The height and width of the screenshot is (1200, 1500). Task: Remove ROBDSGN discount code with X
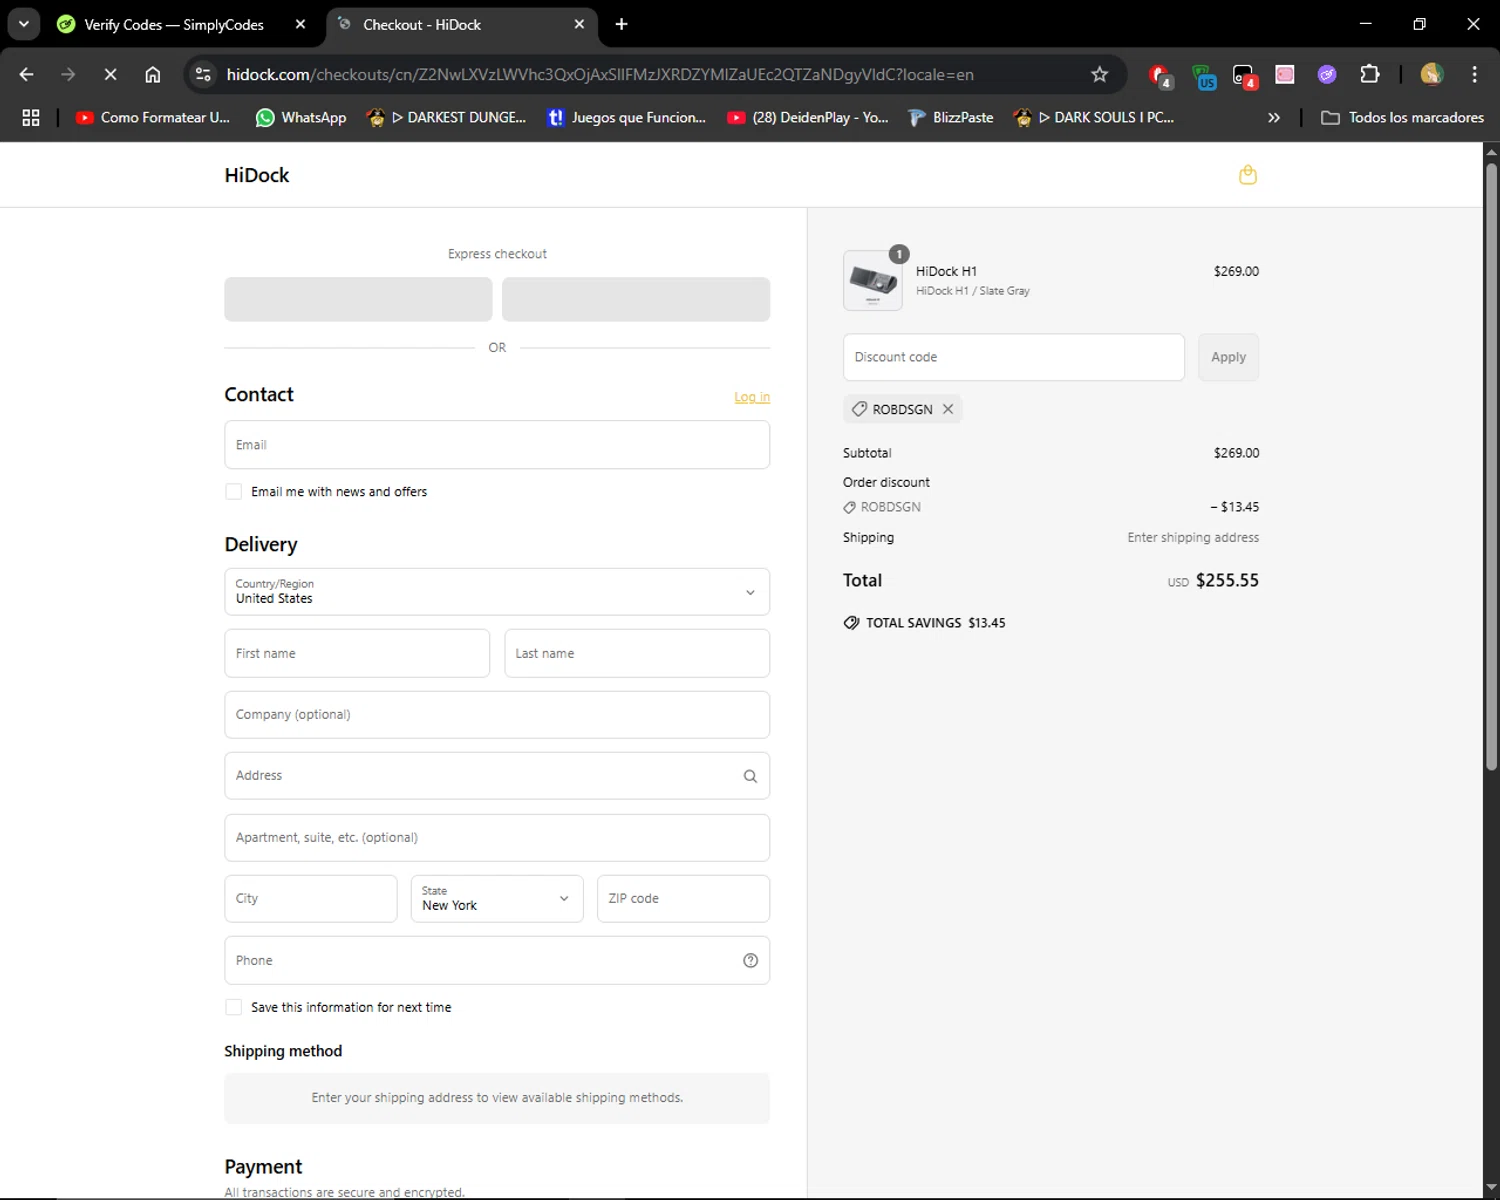[x=948, y=409]
